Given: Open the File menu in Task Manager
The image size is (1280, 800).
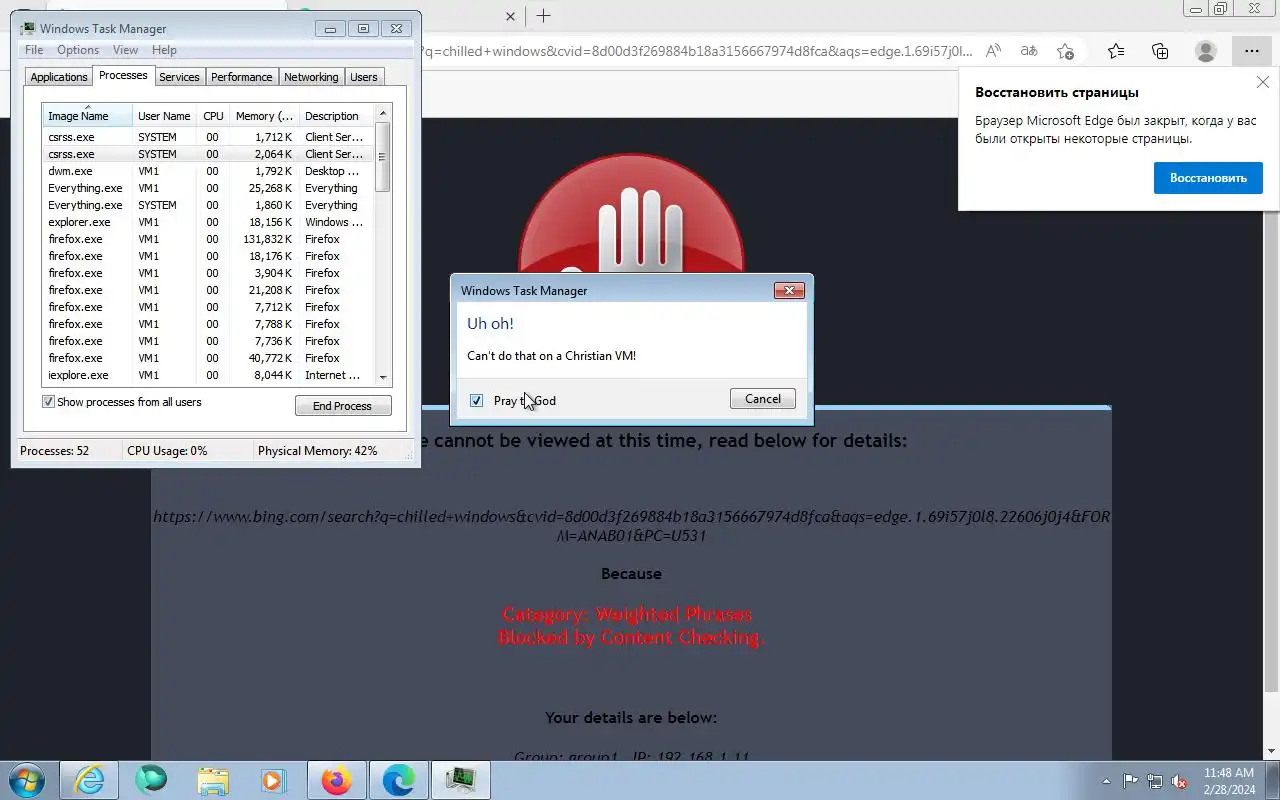Looking at the screenshot, I should tap(34, 50).
